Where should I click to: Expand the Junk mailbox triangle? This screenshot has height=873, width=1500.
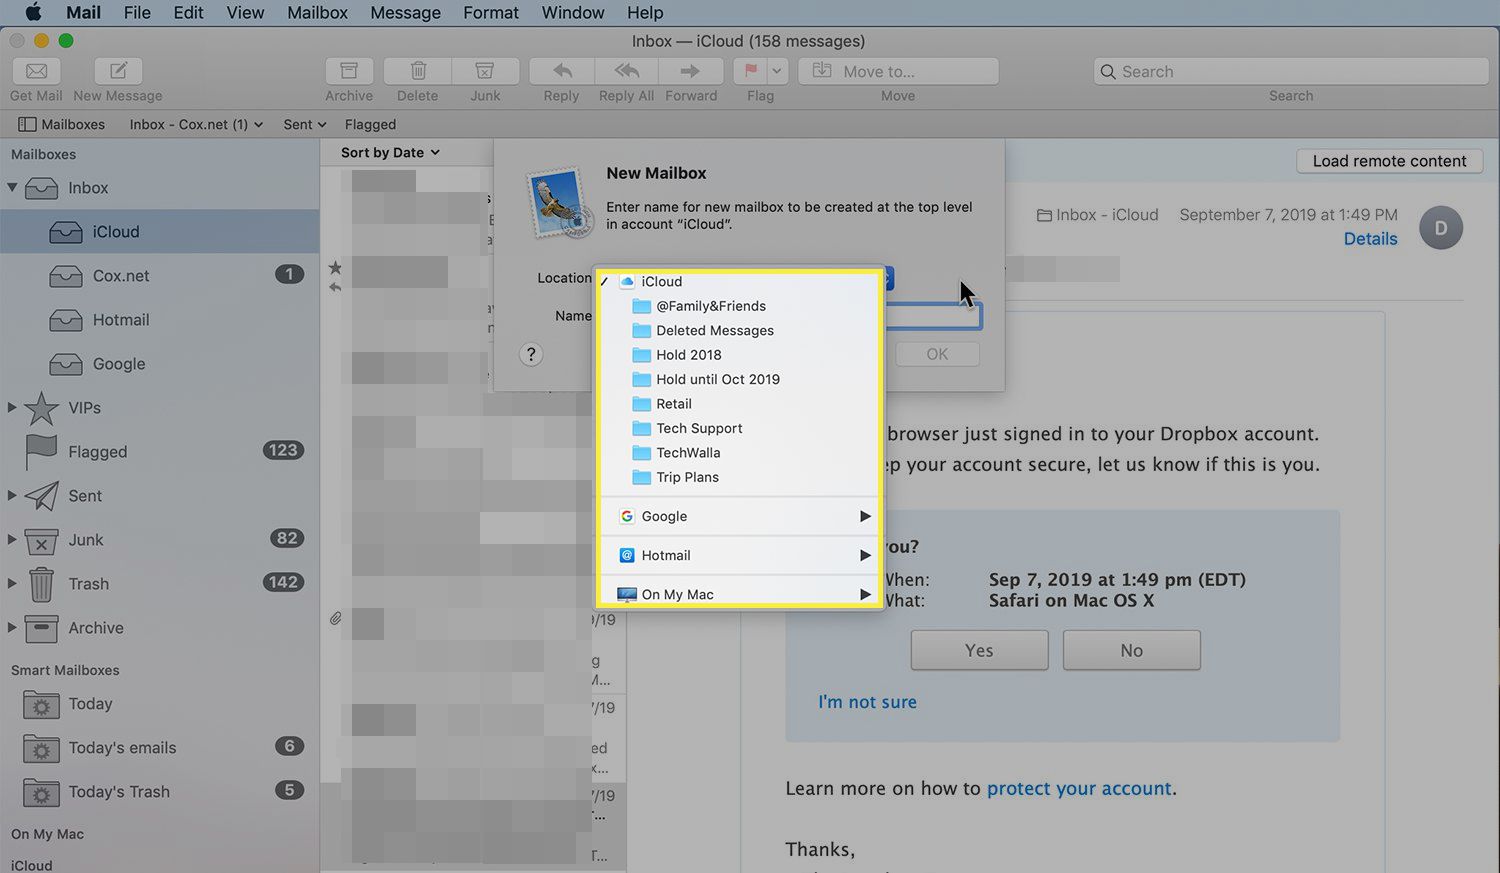click(12, 539)
